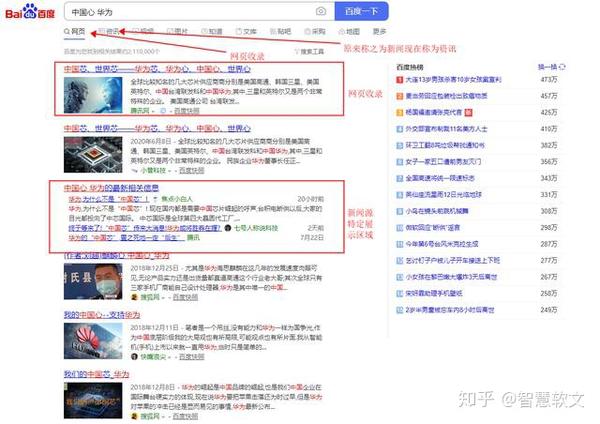
Task: Open the 文库 tab
Action: point(246,31)
